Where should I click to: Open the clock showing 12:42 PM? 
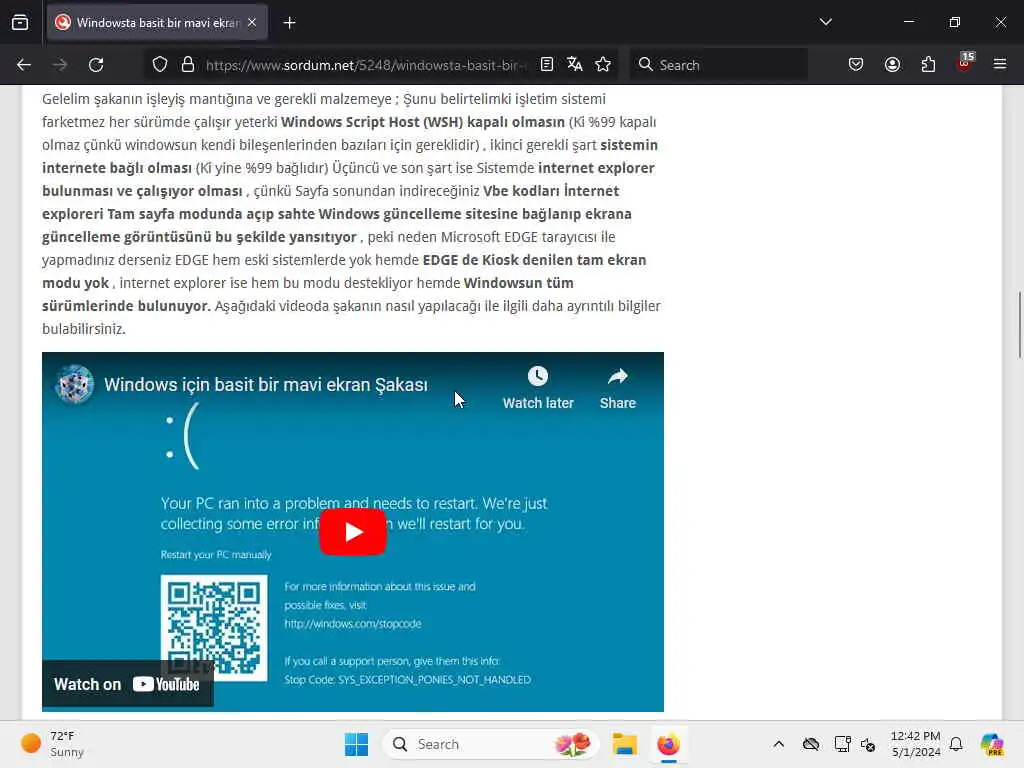pos(916,744)
